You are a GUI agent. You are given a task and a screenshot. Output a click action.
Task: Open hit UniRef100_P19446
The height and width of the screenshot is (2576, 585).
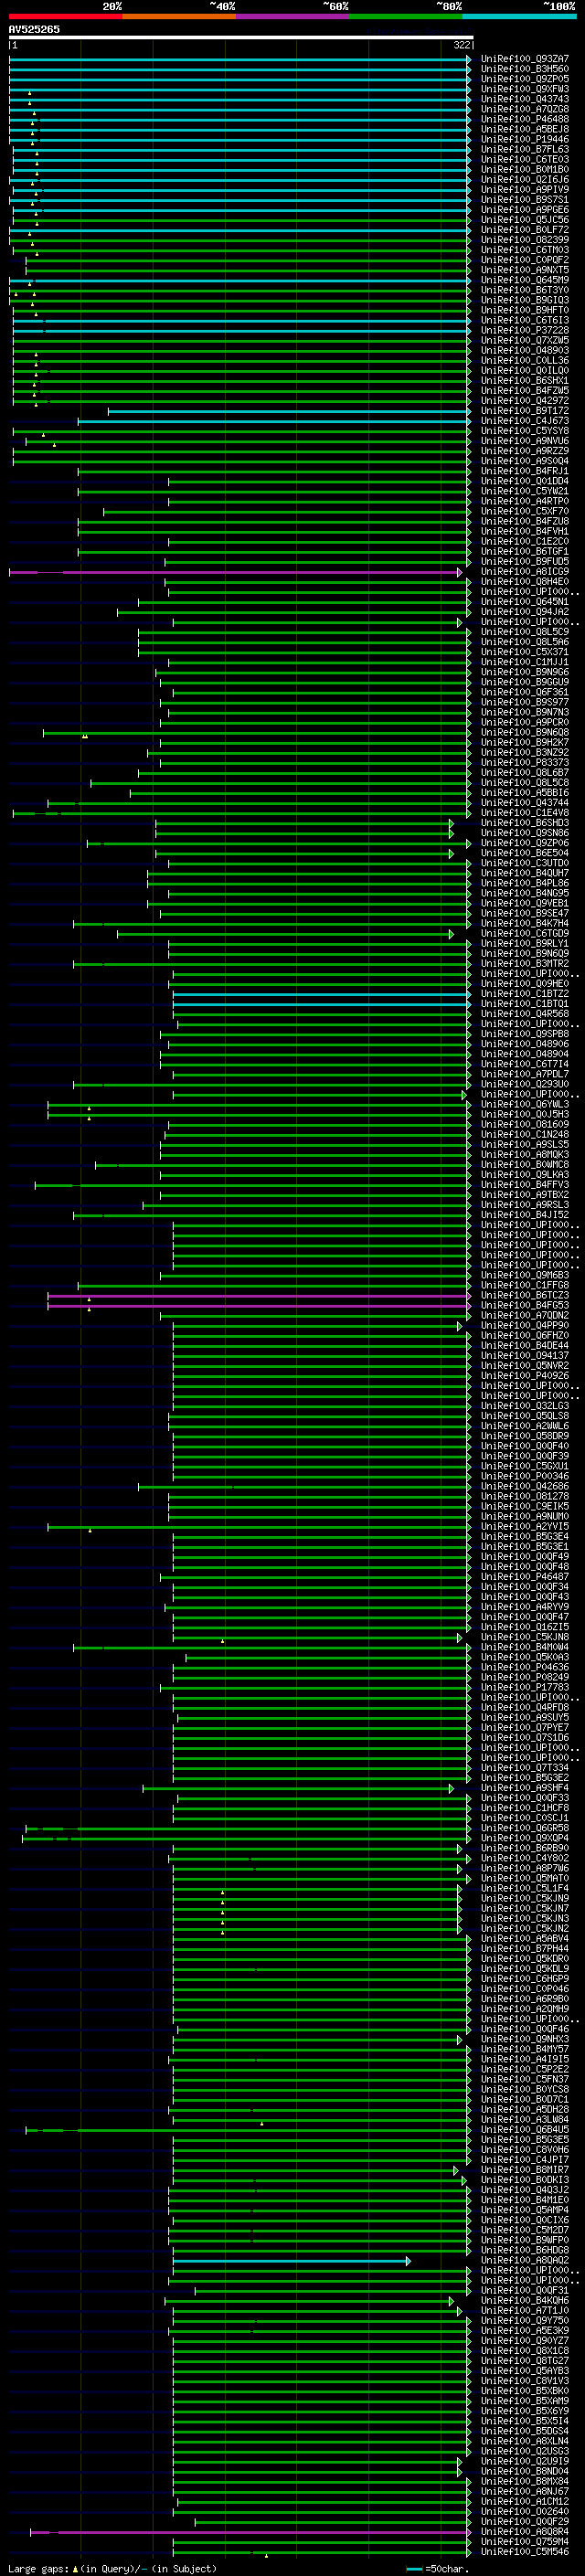(x=525, y=139)
